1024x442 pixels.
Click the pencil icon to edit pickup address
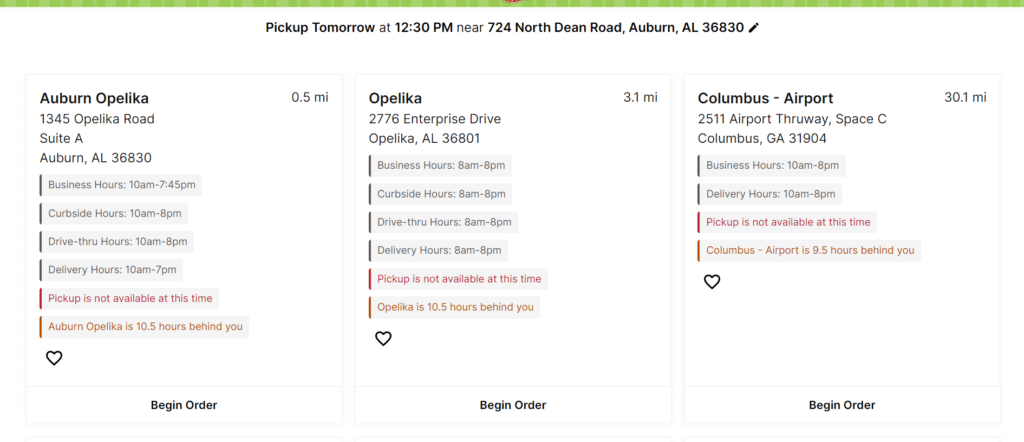click(x=754, y=28)
